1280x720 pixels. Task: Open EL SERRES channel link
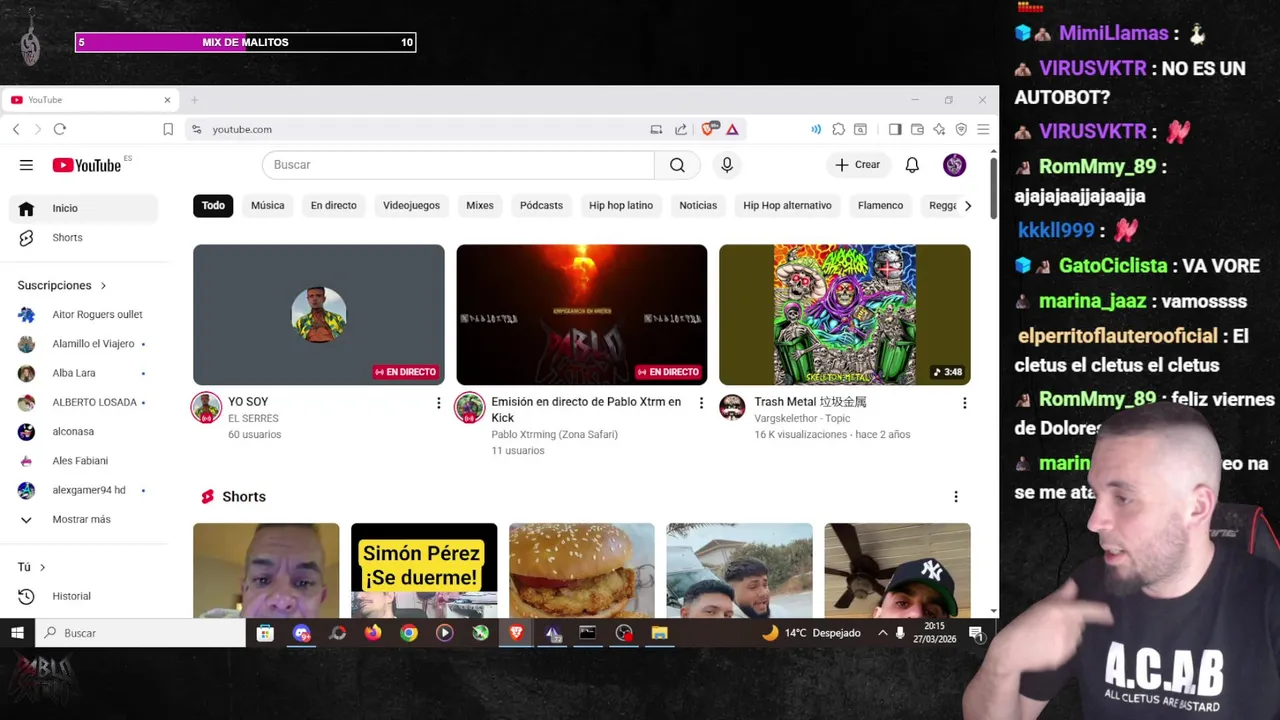coord(253,418)
